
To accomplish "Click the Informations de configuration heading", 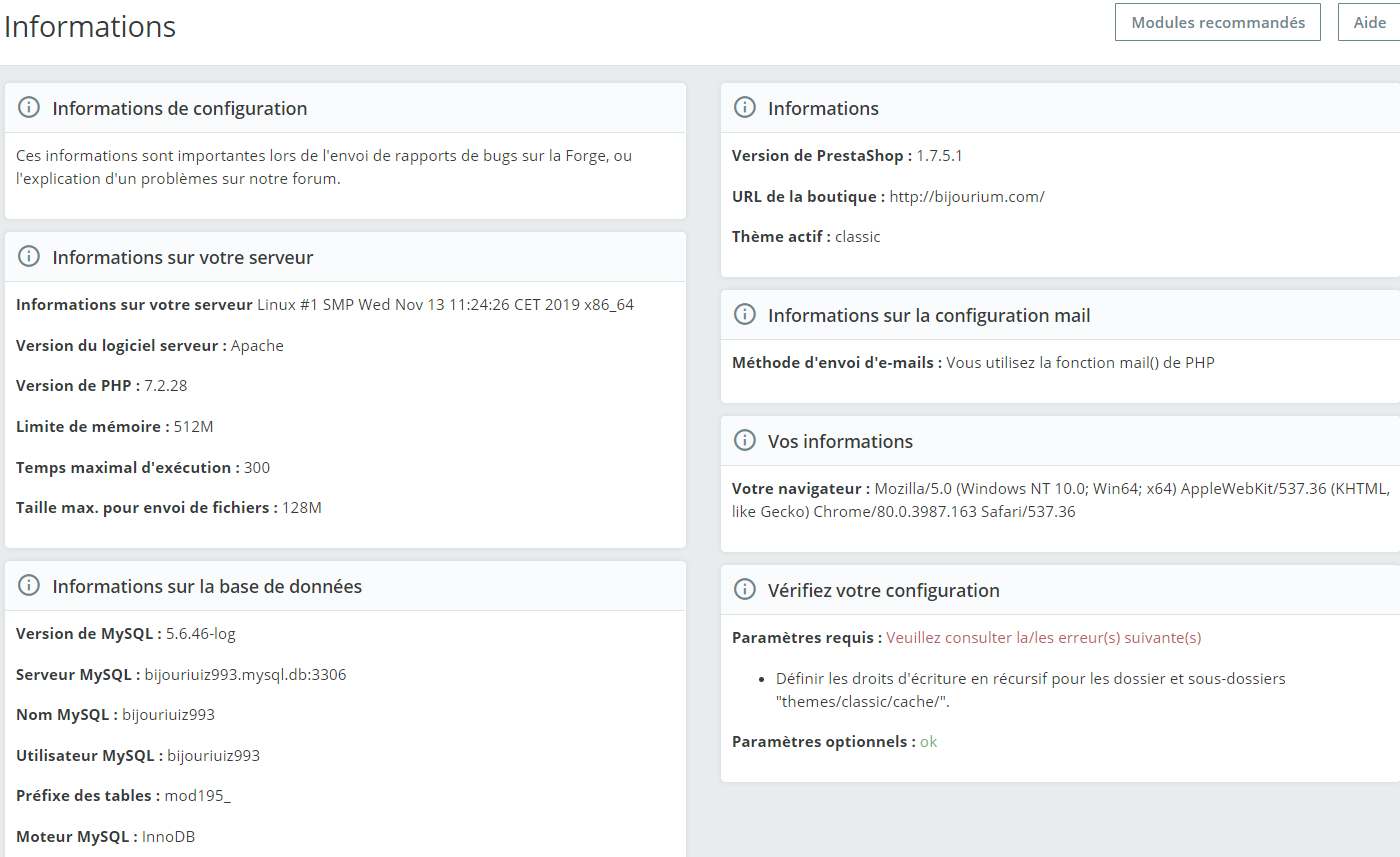I will [x=180, y=108].
